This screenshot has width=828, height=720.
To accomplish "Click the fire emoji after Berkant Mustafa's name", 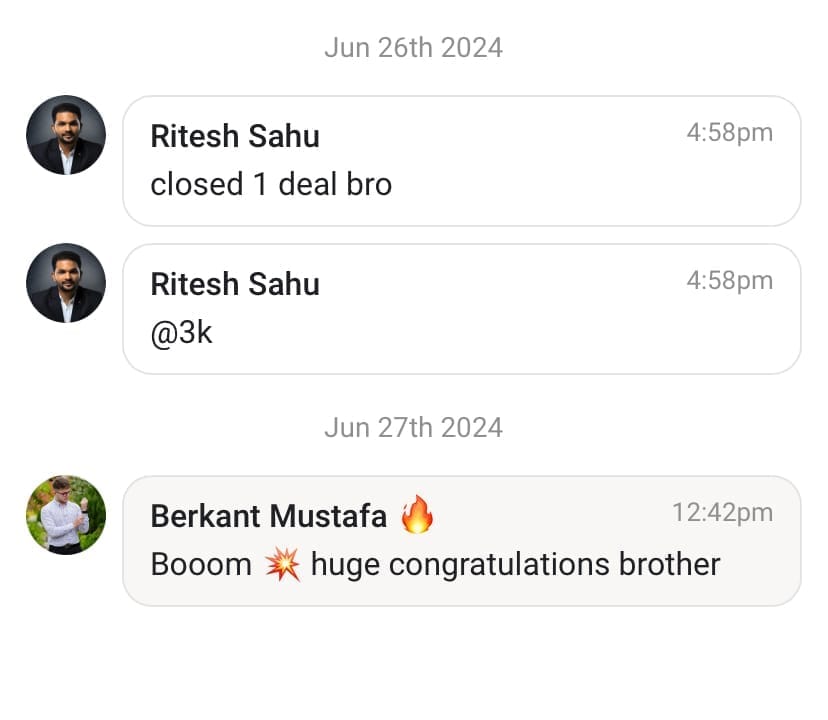I will point(417,516).
